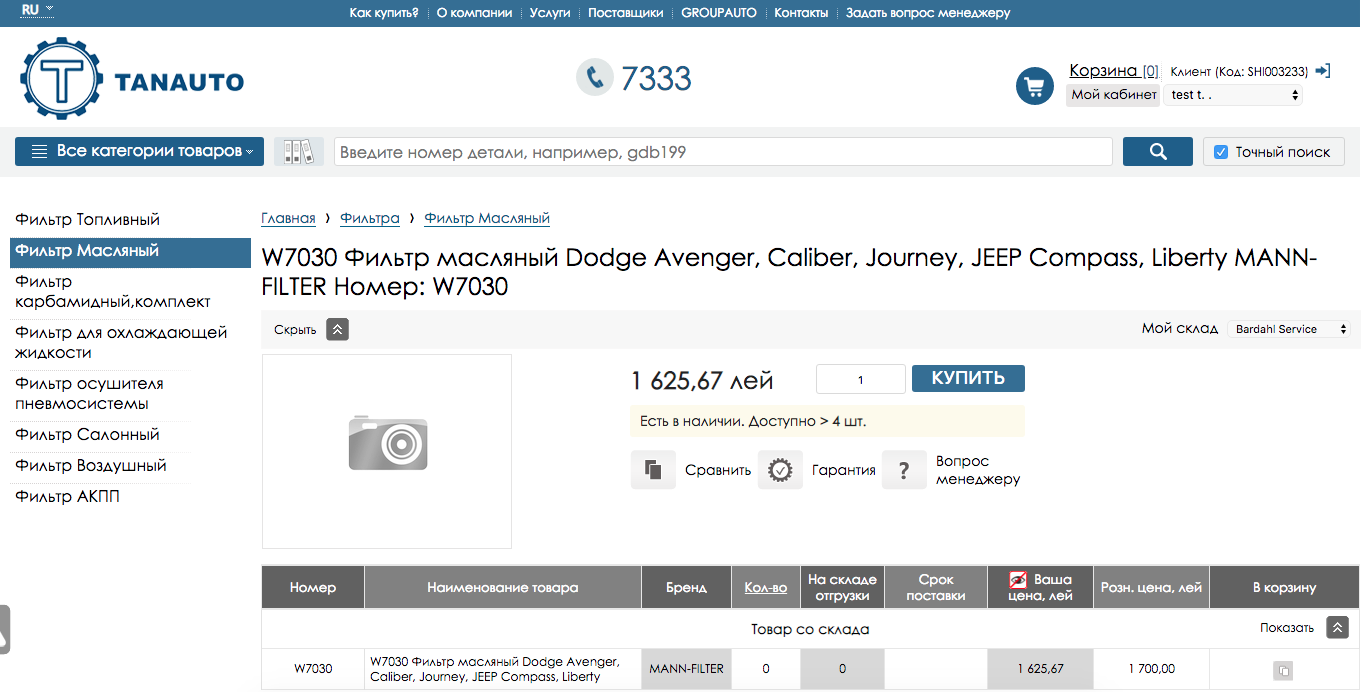Expand warehouse goods with Показать arrow
Screen dimensions: 1361x692
(1337, 627)
